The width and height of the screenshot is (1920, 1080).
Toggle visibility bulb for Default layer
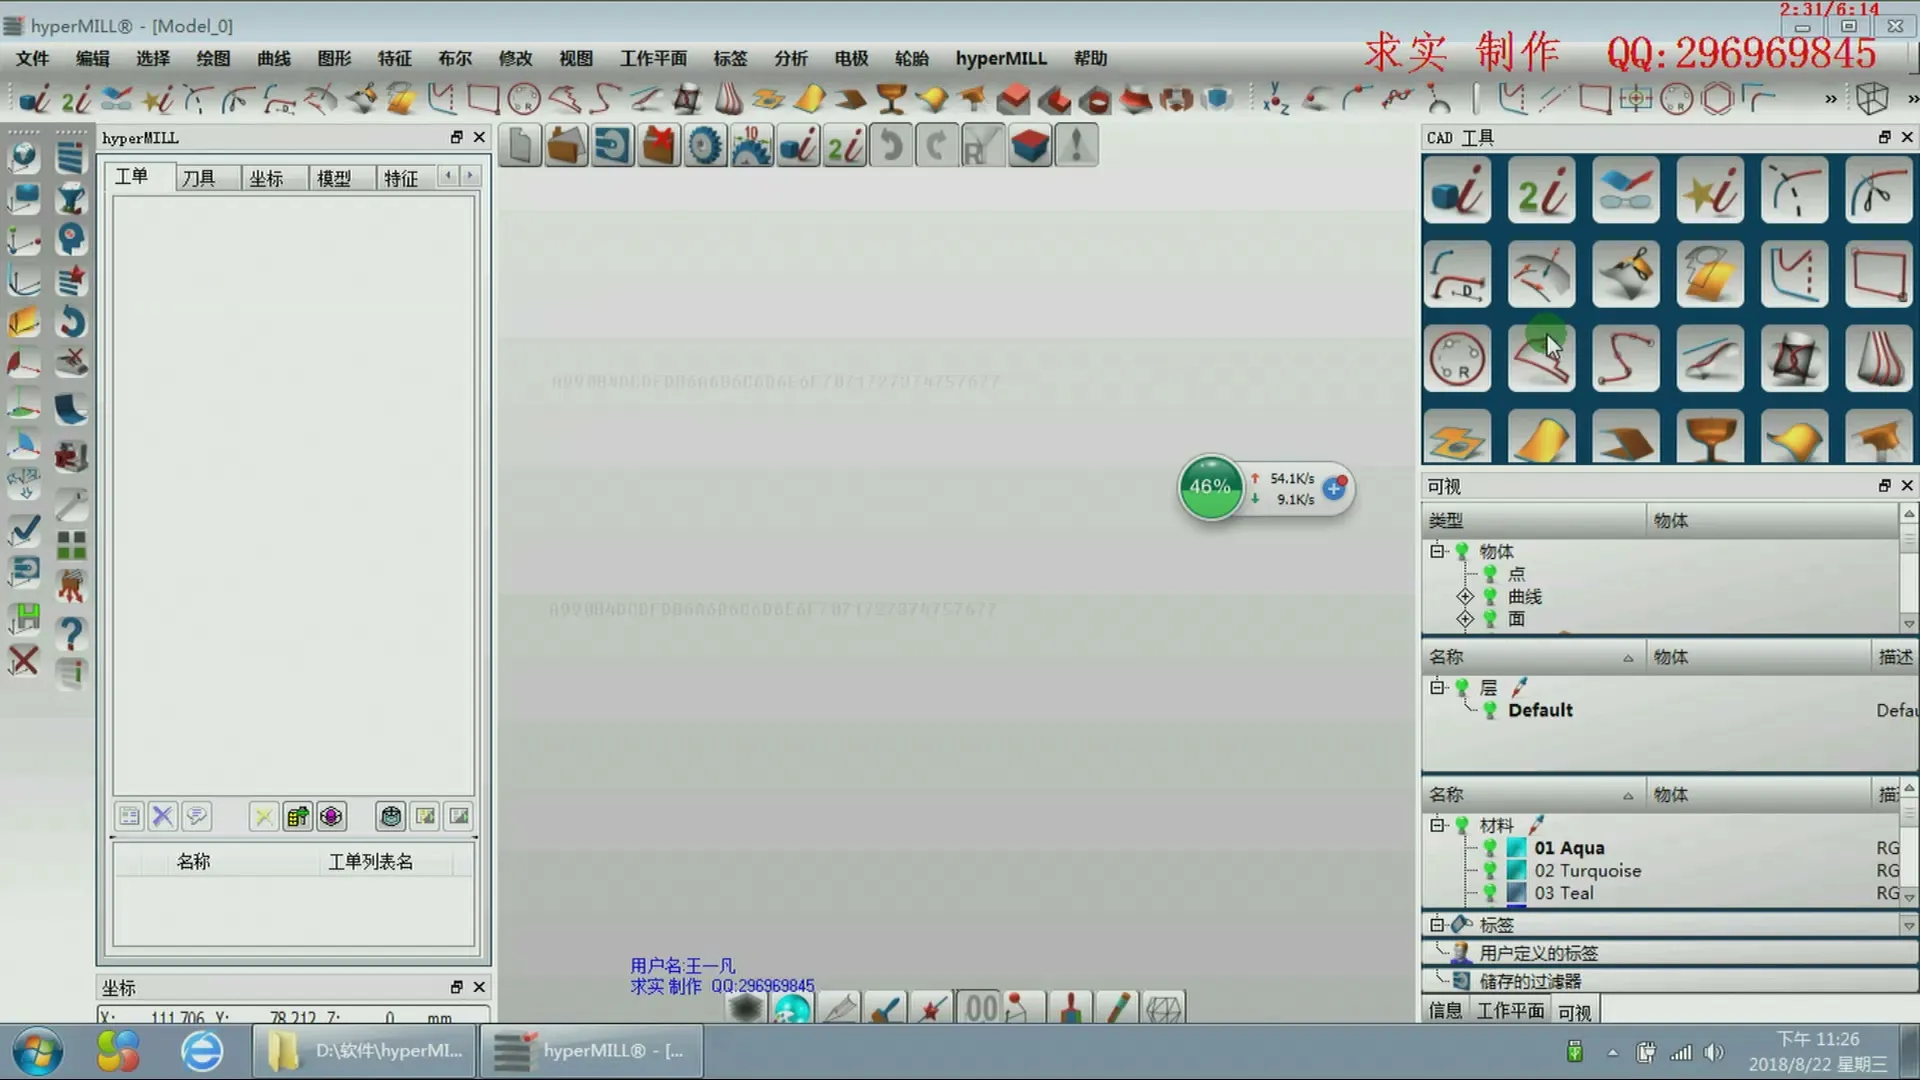click(x=1490, y=710)
